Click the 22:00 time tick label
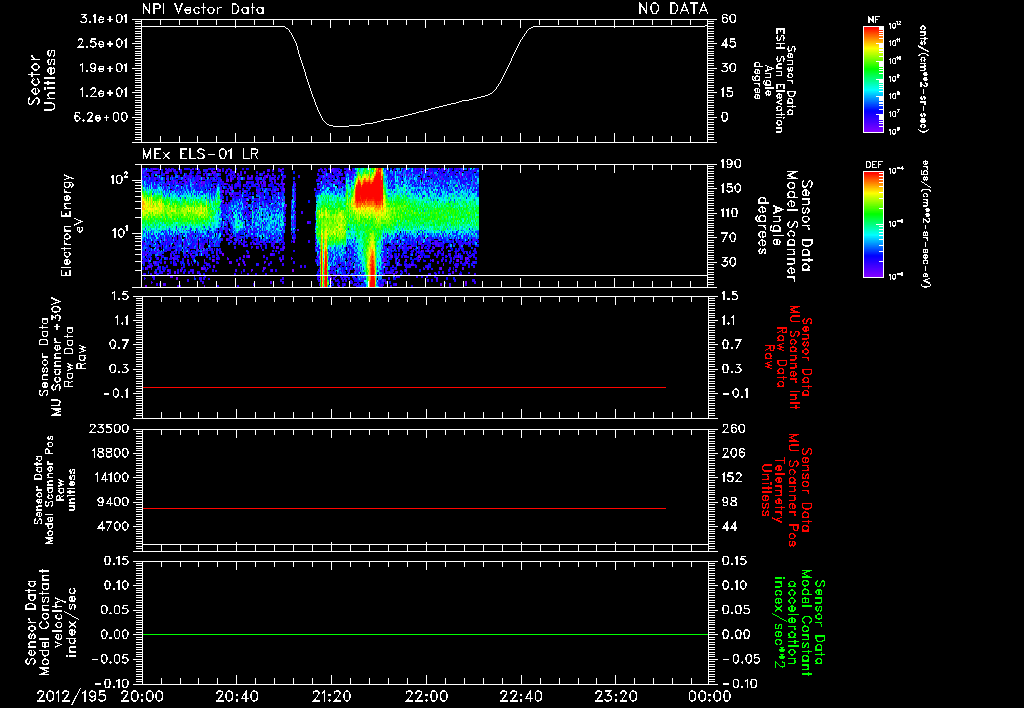 426,696
